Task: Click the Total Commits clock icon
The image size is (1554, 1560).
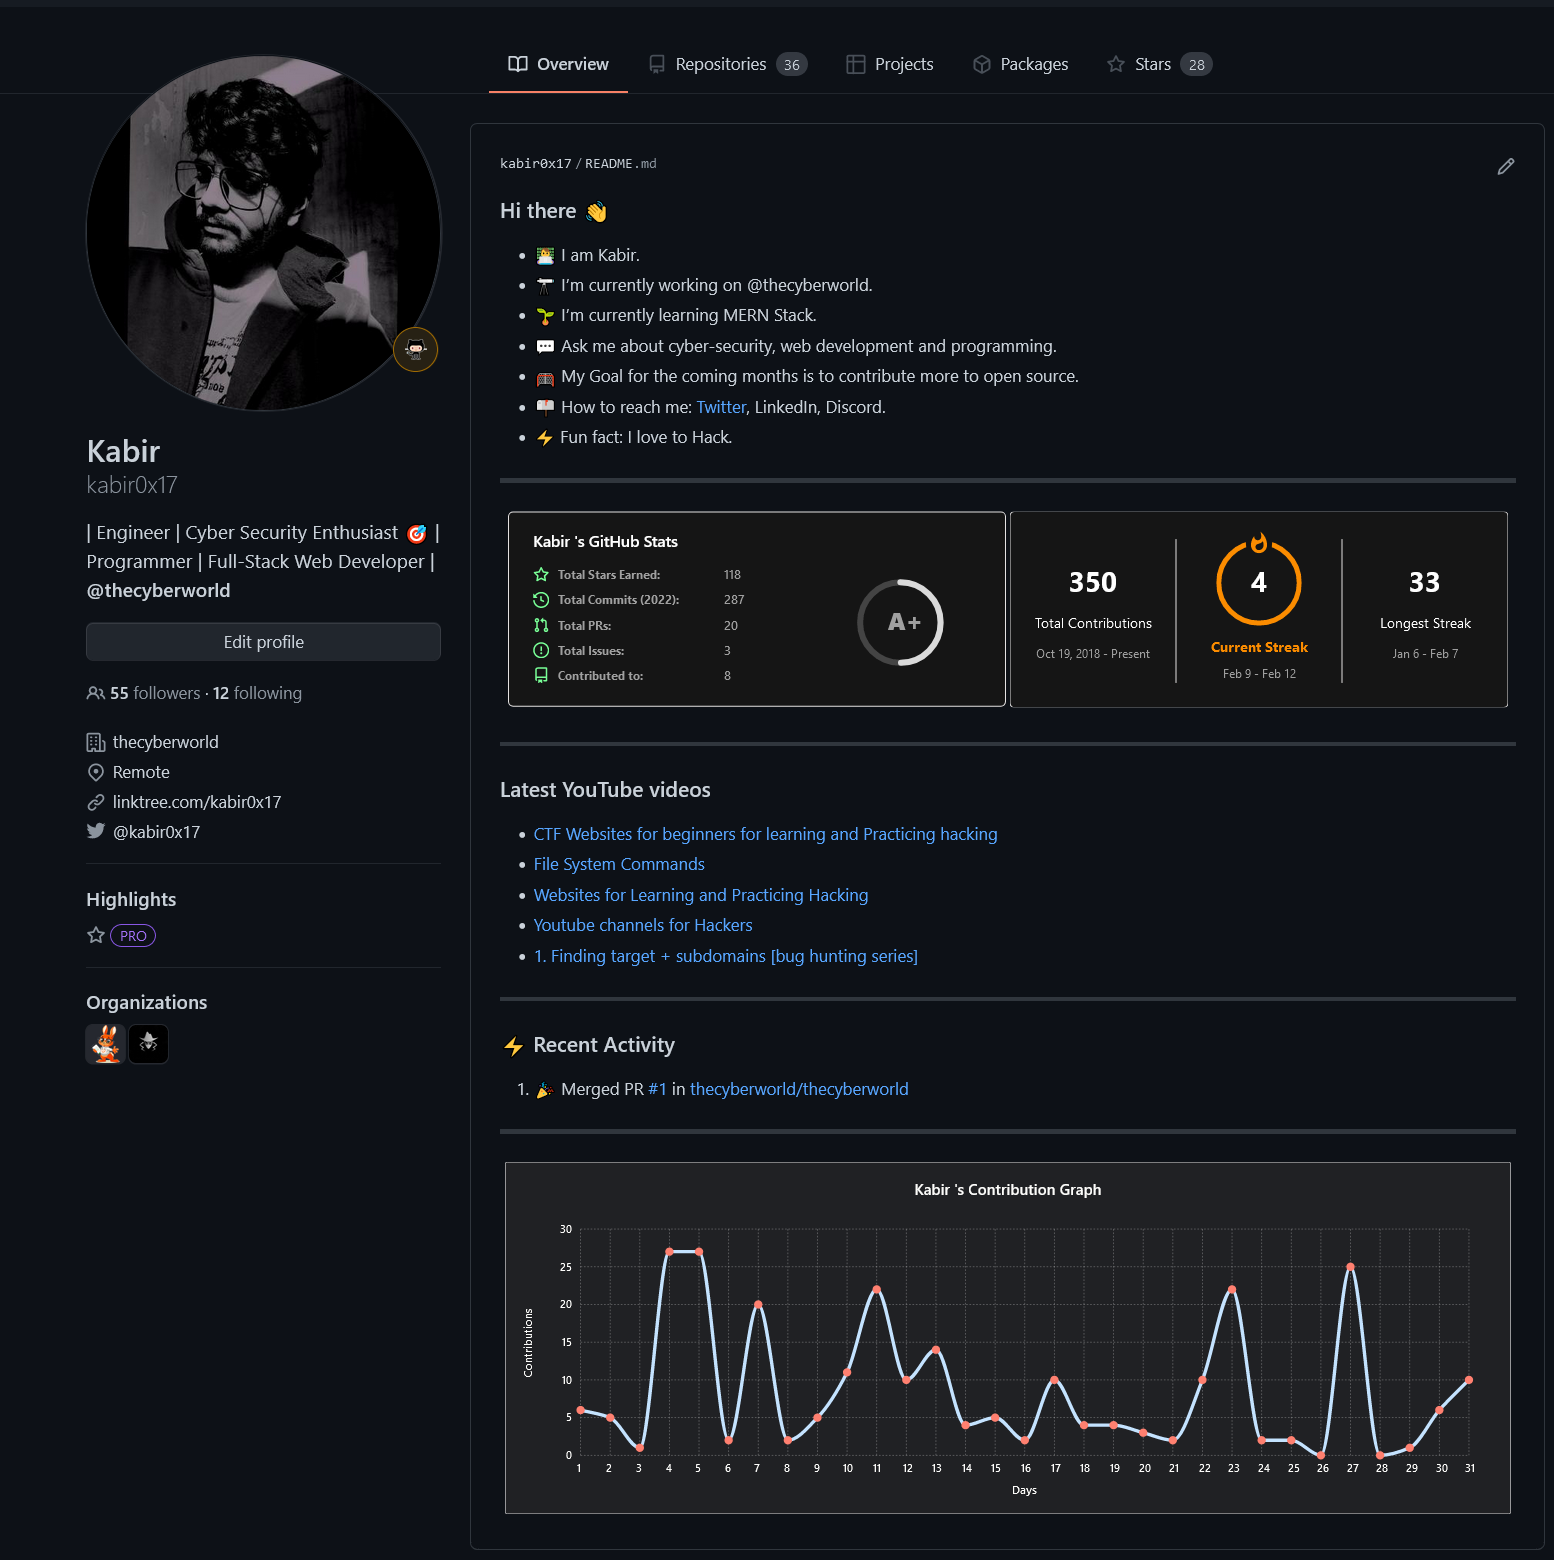Action: [541, 600]
